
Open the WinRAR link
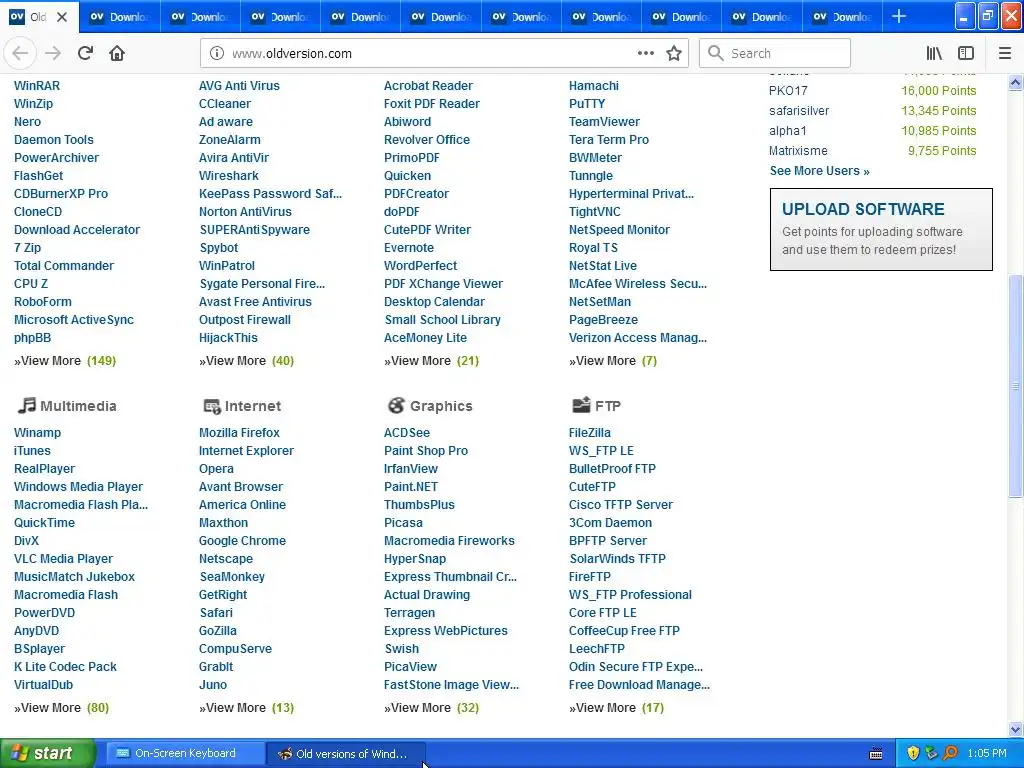point(37,86)
